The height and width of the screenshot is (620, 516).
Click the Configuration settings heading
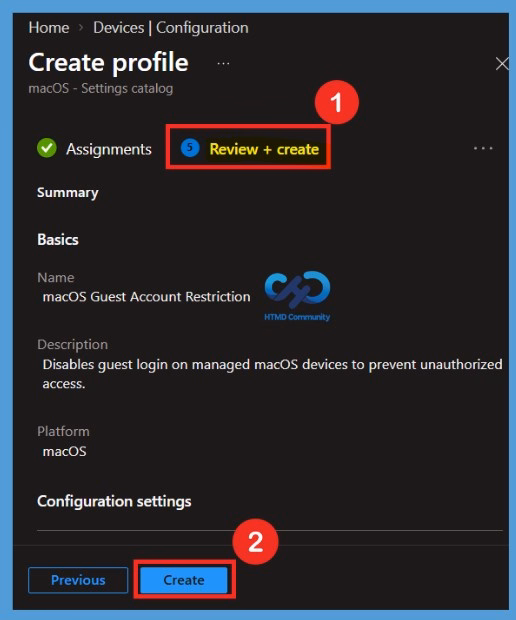tap(114, 501)
